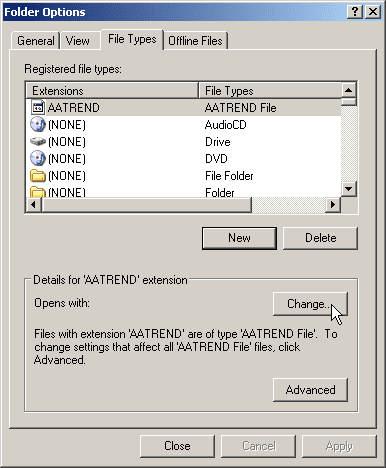Click the Delete button
The image size is (386, 468).
click(320, 238)
